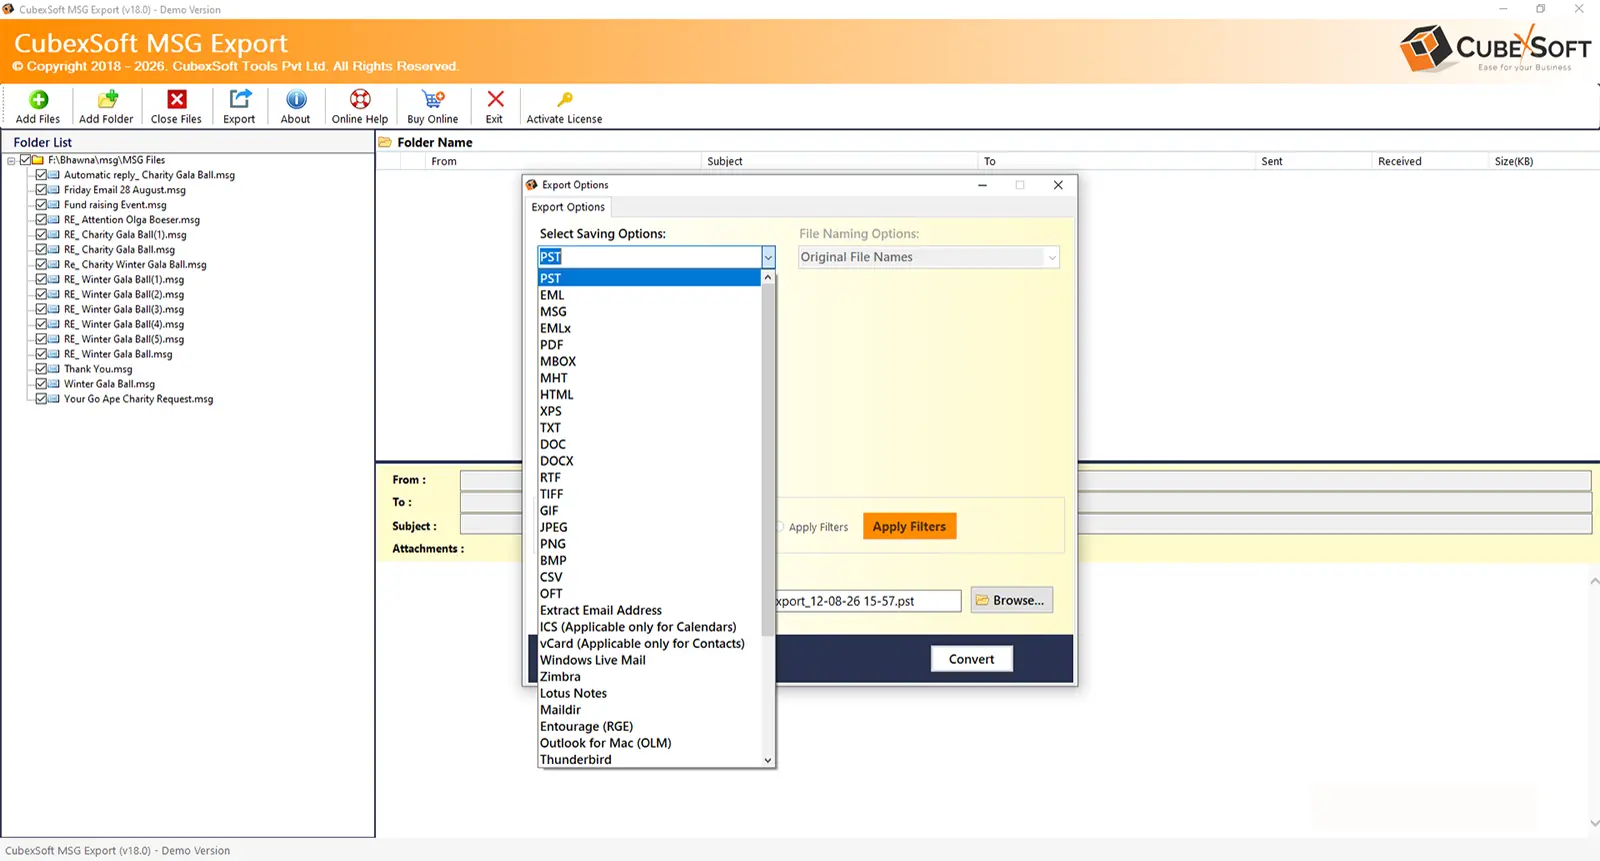
Task: Click the list scrollbar up arrow
Action: (768, 277)
